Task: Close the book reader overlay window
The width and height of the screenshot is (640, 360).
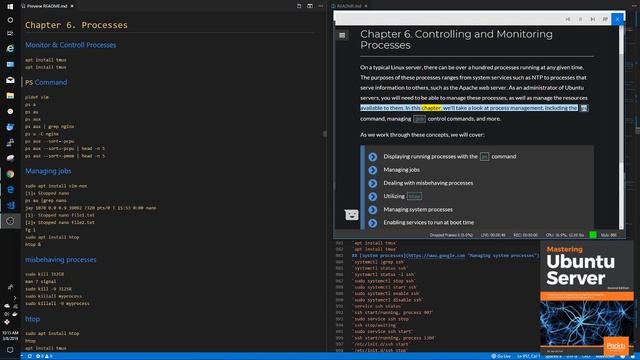Action: pyautogui.click(x=618, y=19)
